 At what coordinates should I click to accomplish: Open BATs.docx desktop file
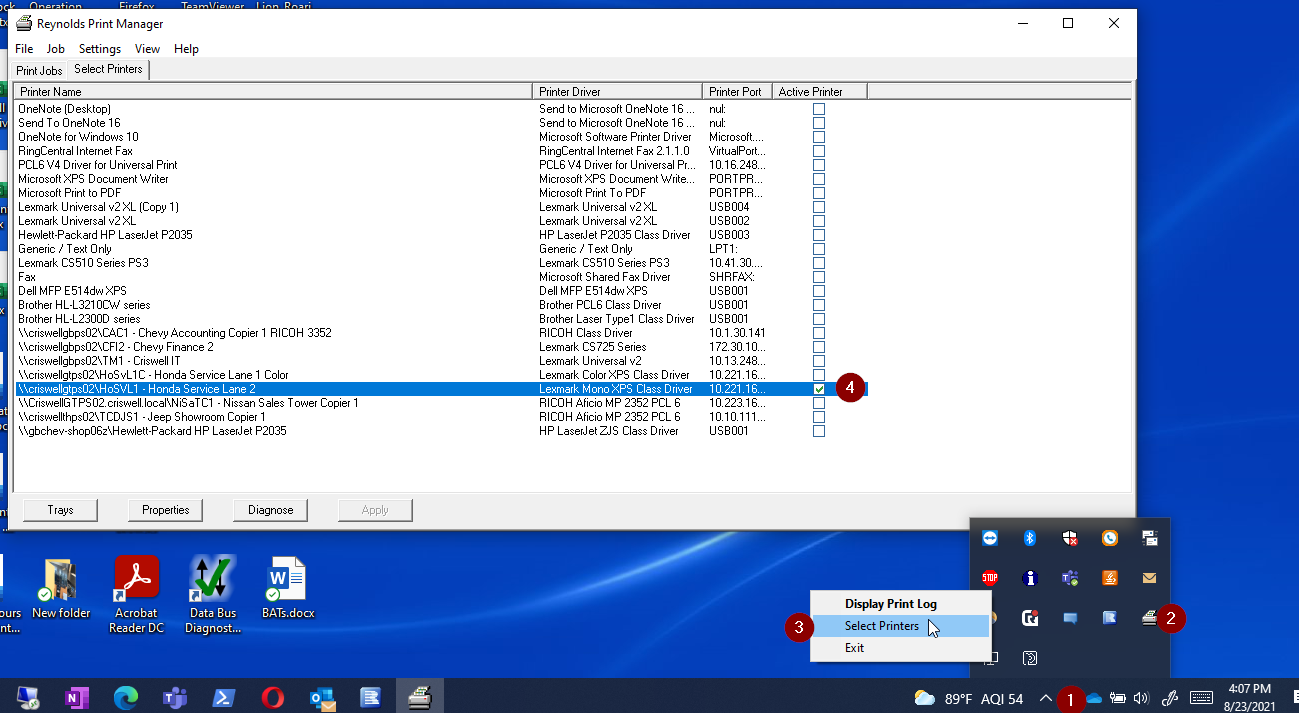coord(288,588)
